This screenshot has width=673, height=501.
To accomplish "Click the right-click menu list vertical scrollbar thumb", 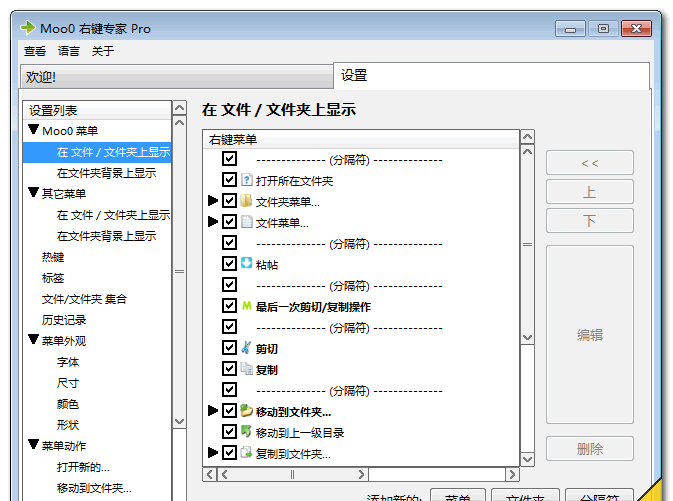I will pyautogui.click(x=527, y=244).
